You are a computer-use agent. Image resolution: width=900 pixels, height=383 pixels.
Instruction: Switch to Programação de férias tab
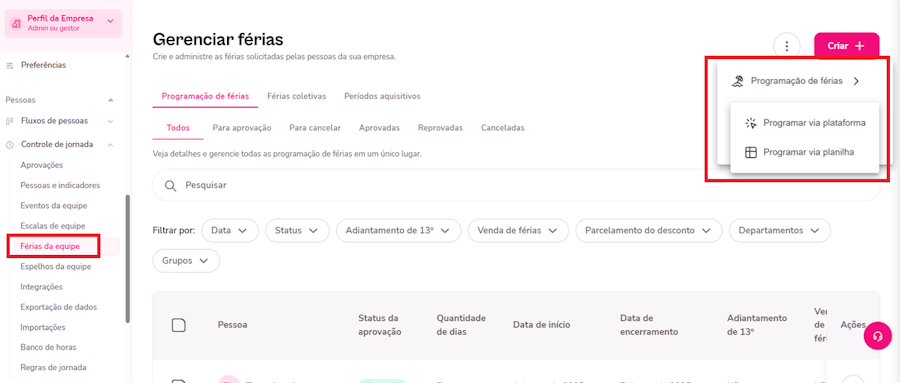[x=205, y=96]
